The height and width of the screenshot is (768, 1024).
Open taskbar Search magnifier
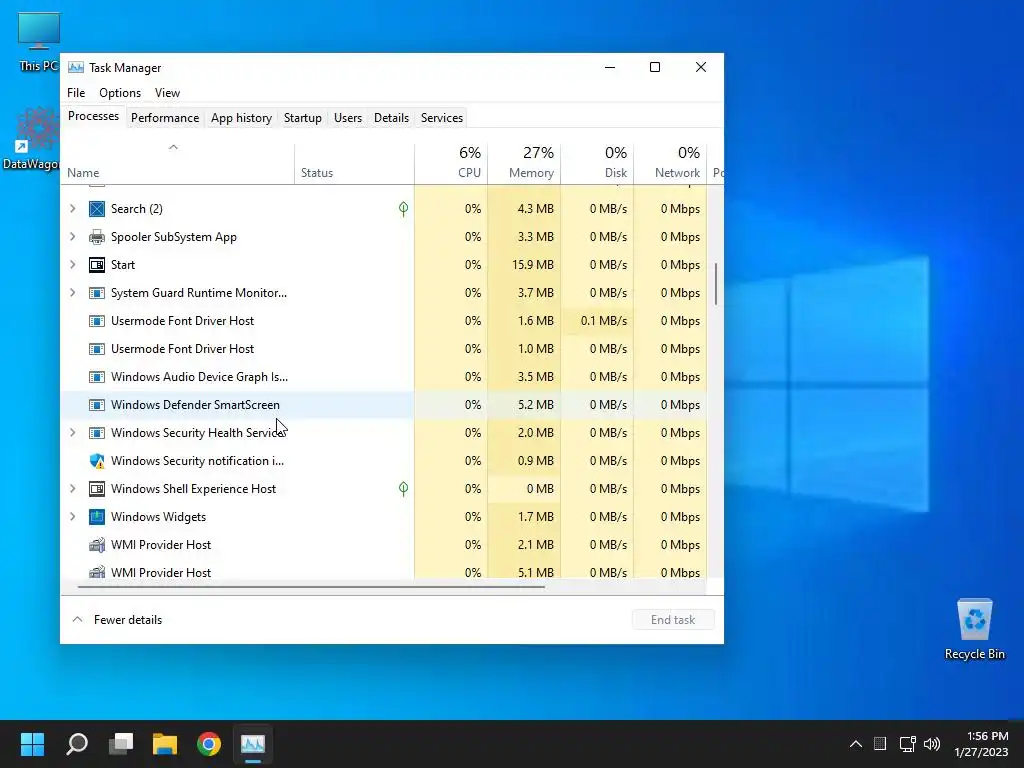pos(77,744)
